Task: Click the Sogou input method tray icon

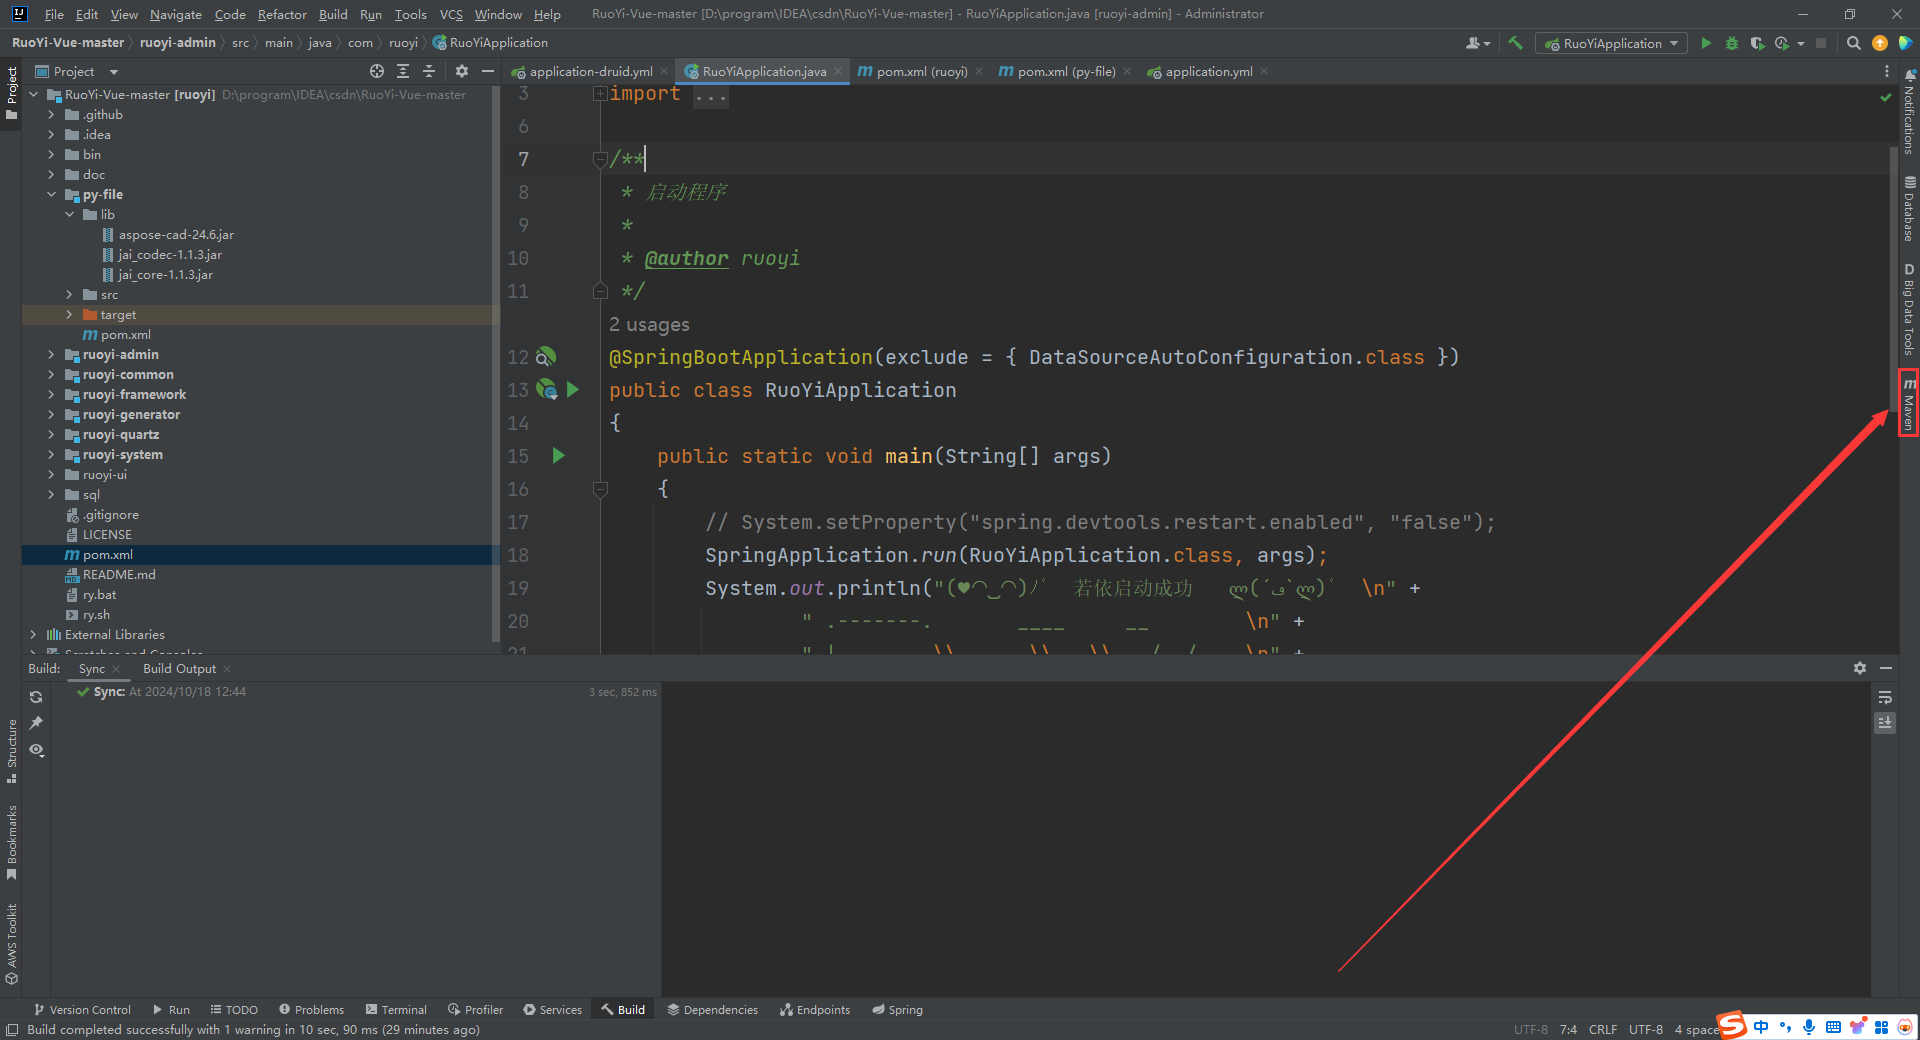Action: point(1732,1026)
